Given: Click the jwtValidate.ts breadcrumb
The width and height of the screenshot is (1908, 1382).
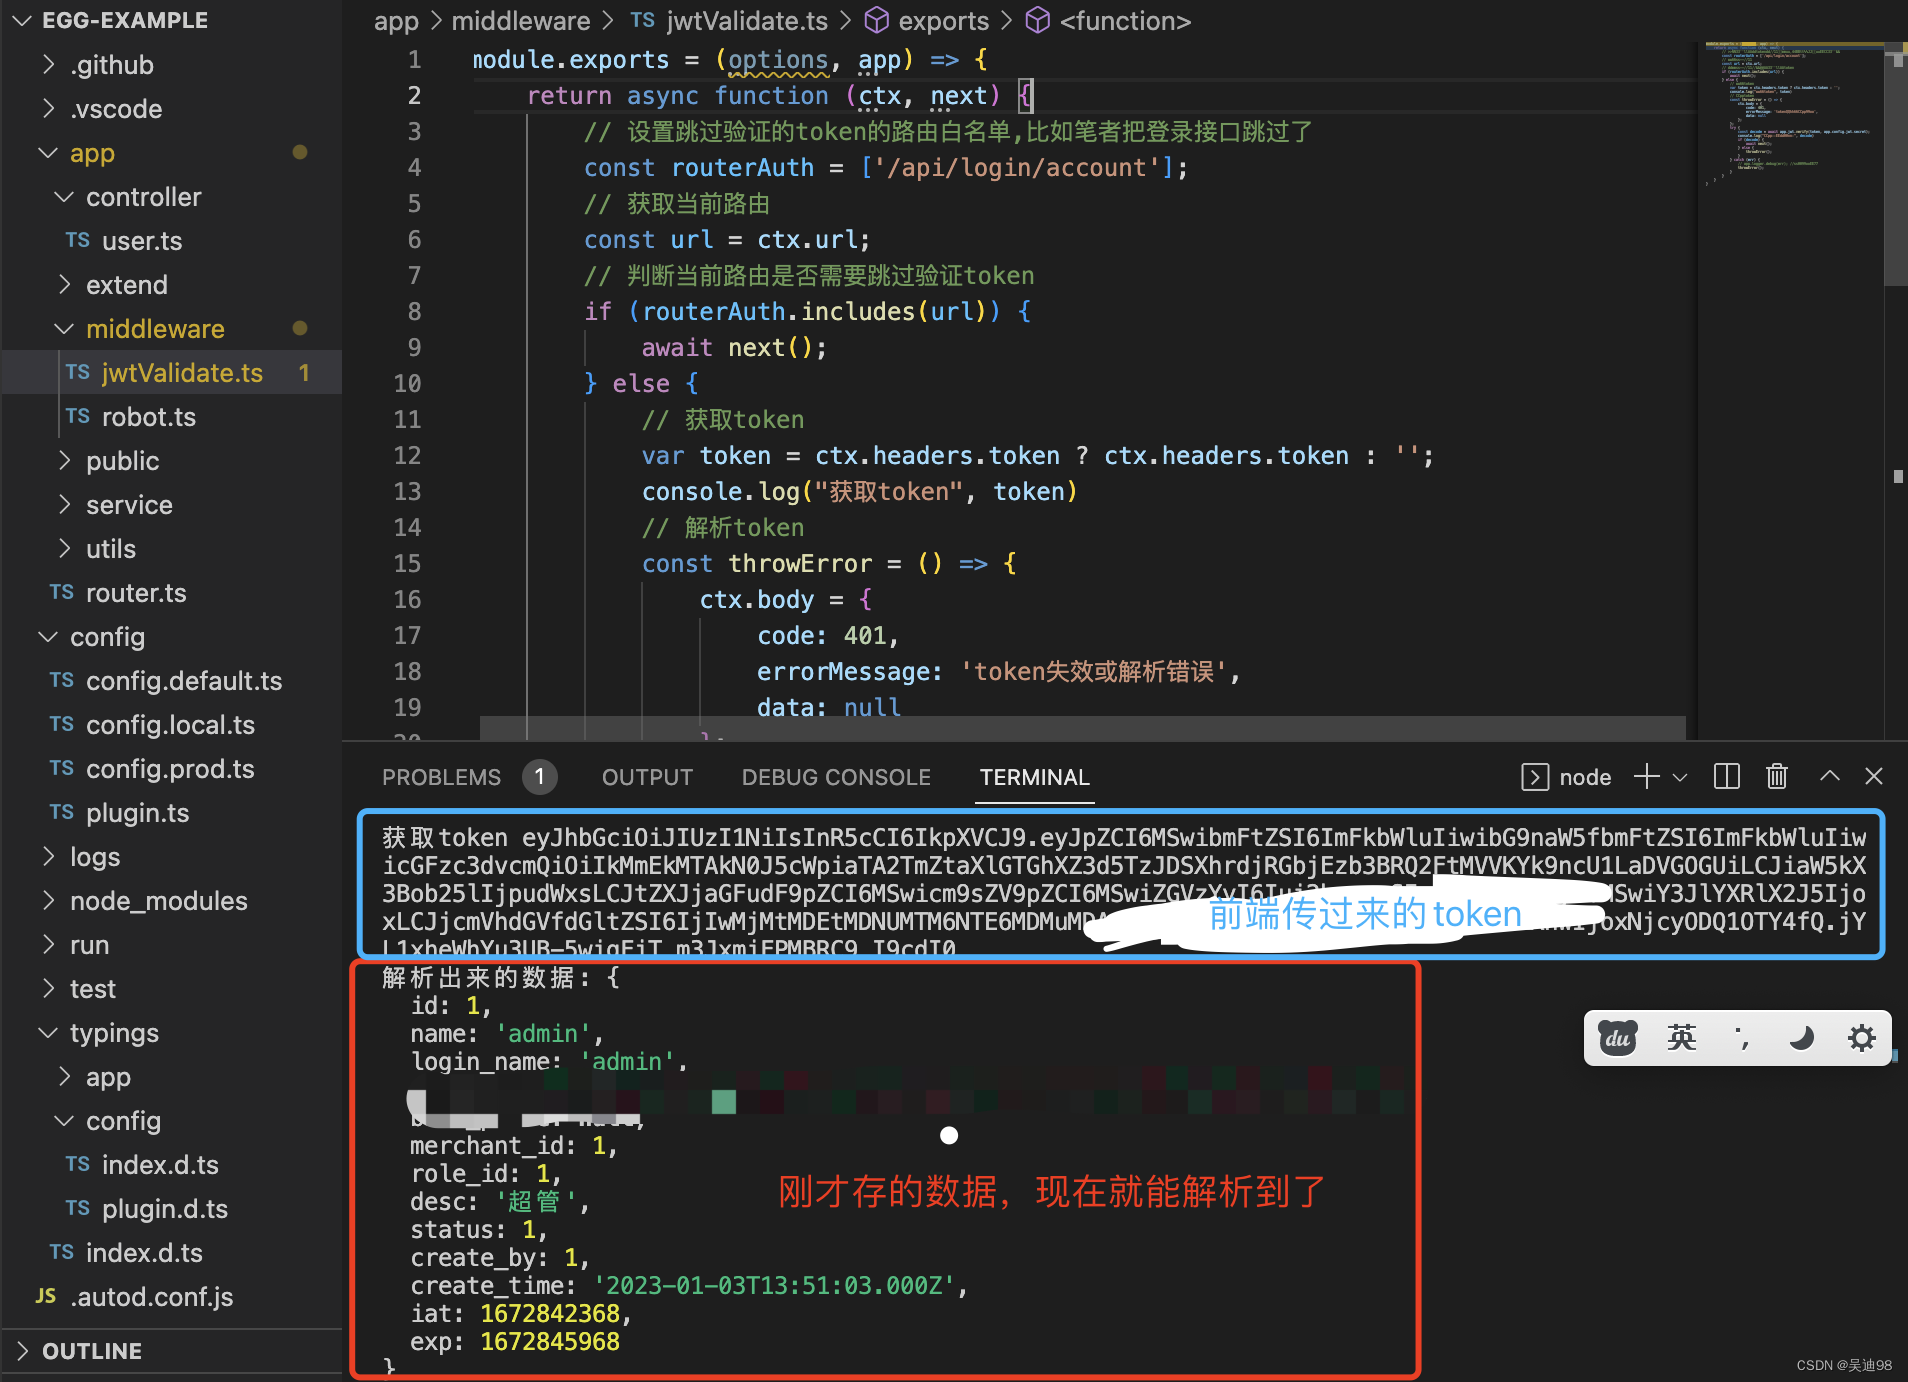Looking at the screenshot, I should [x=747, y=21].
